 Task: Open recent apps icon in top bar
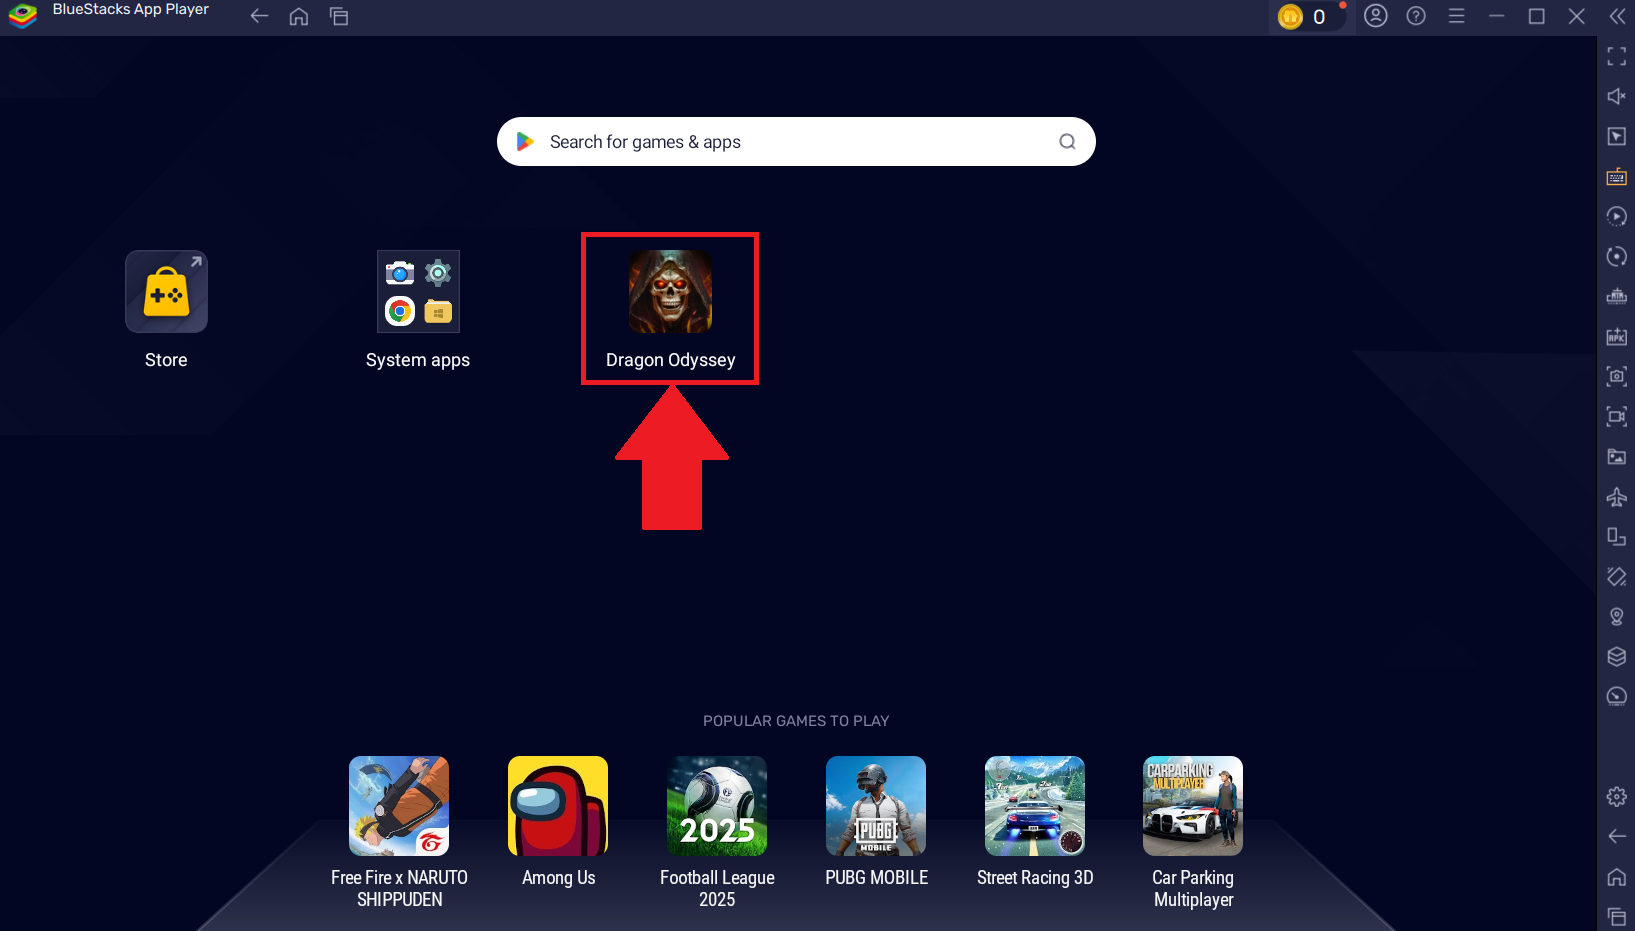(x=339, y=16)
